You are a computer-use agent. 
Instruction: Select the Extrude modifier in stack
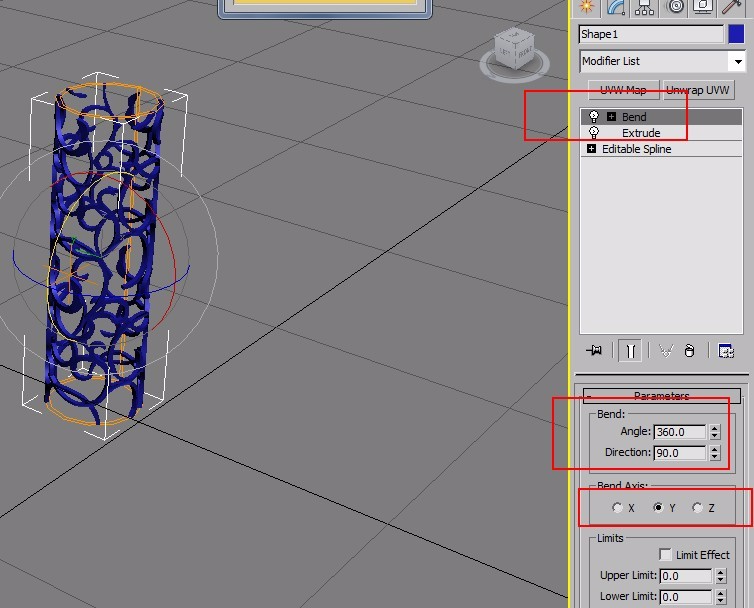pyautogui.click(x=662, y=133)
